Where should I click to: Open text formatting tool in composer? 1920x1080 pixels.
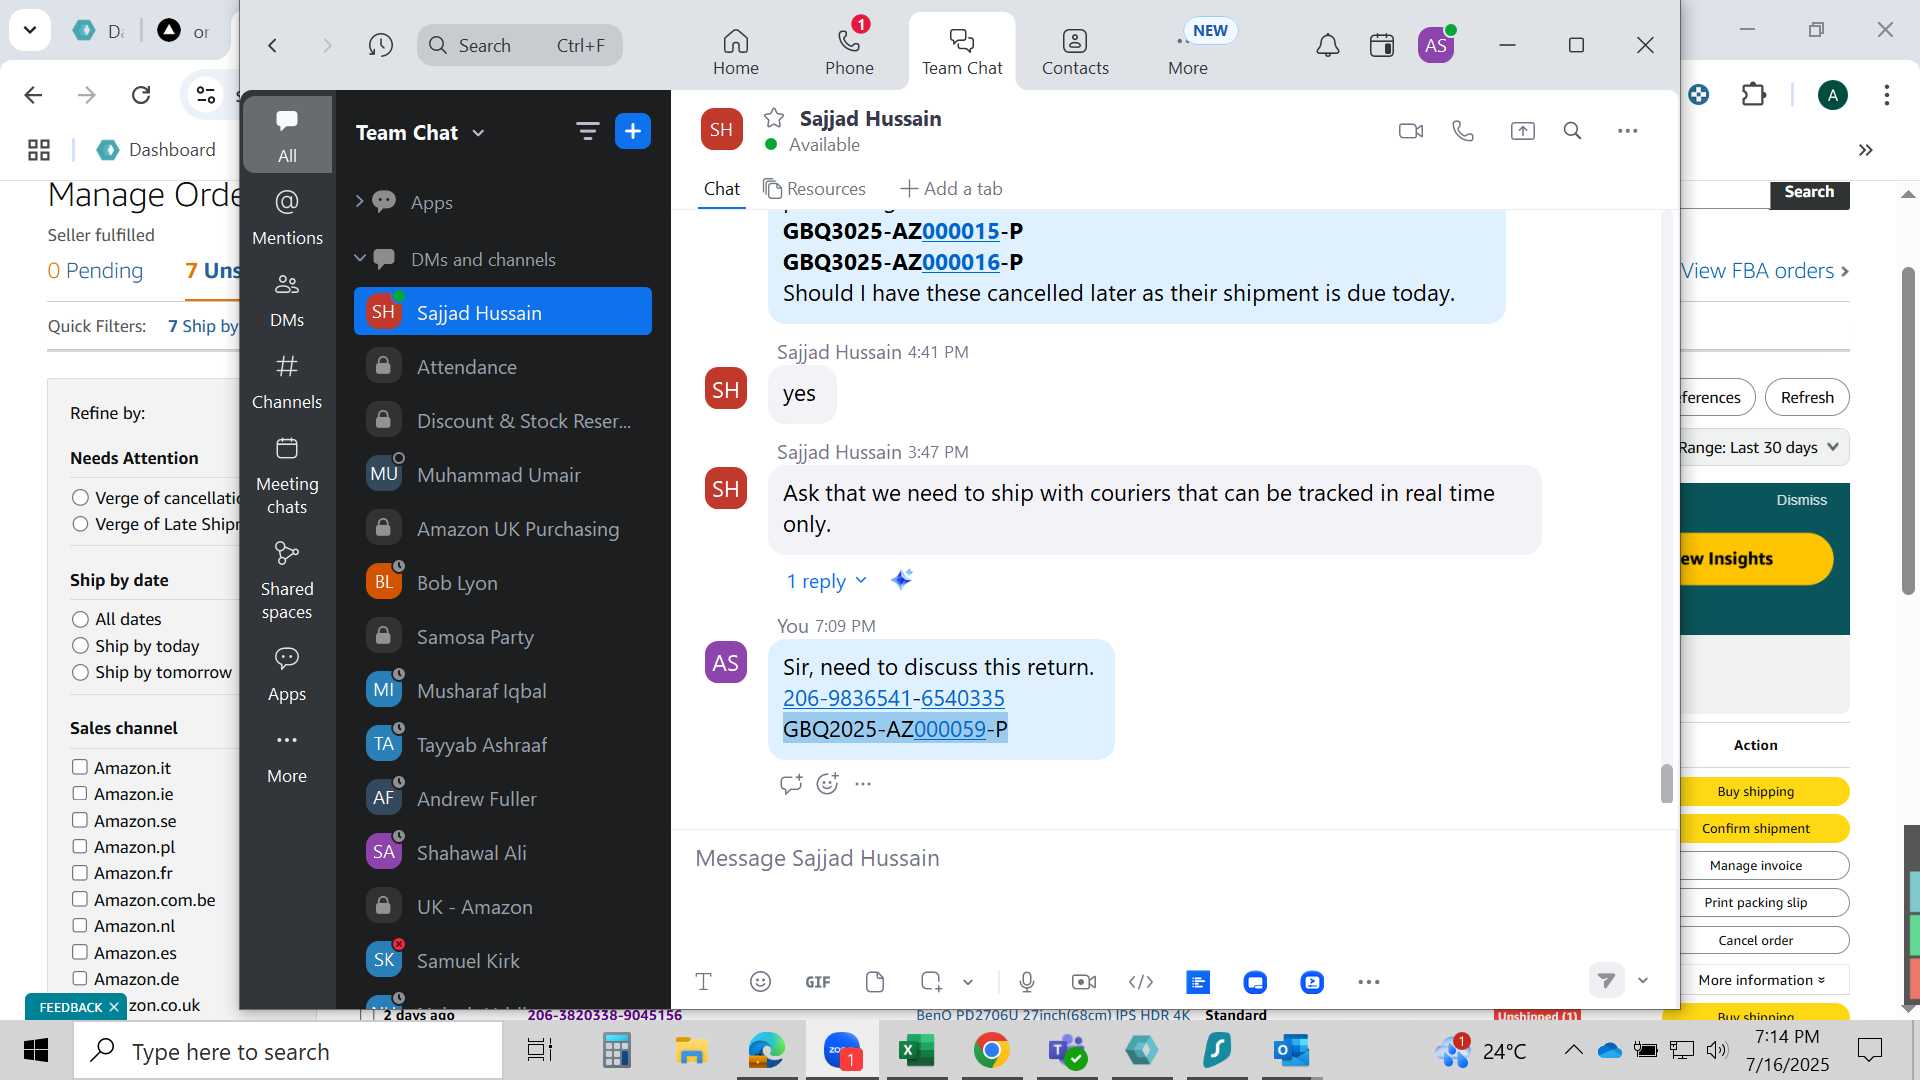(703, 982)
